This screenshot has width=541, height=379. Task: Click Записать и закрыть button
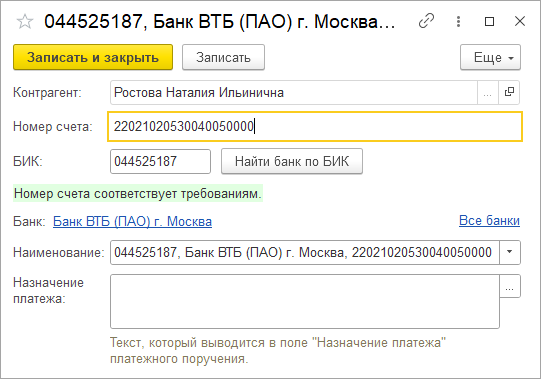93,57
